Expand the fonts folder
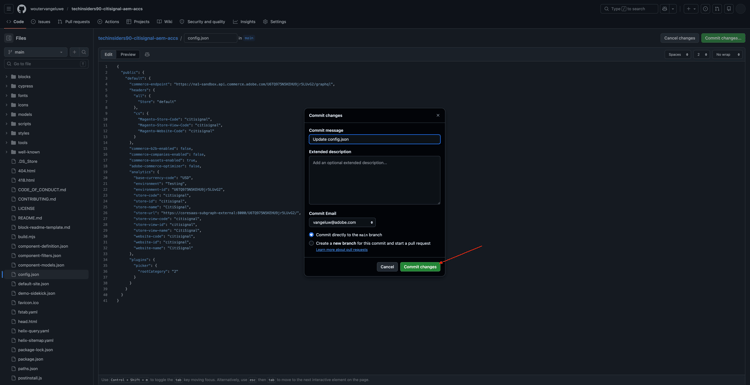The height and width of the screenshot is (385, 750). (x=23, y=96)
